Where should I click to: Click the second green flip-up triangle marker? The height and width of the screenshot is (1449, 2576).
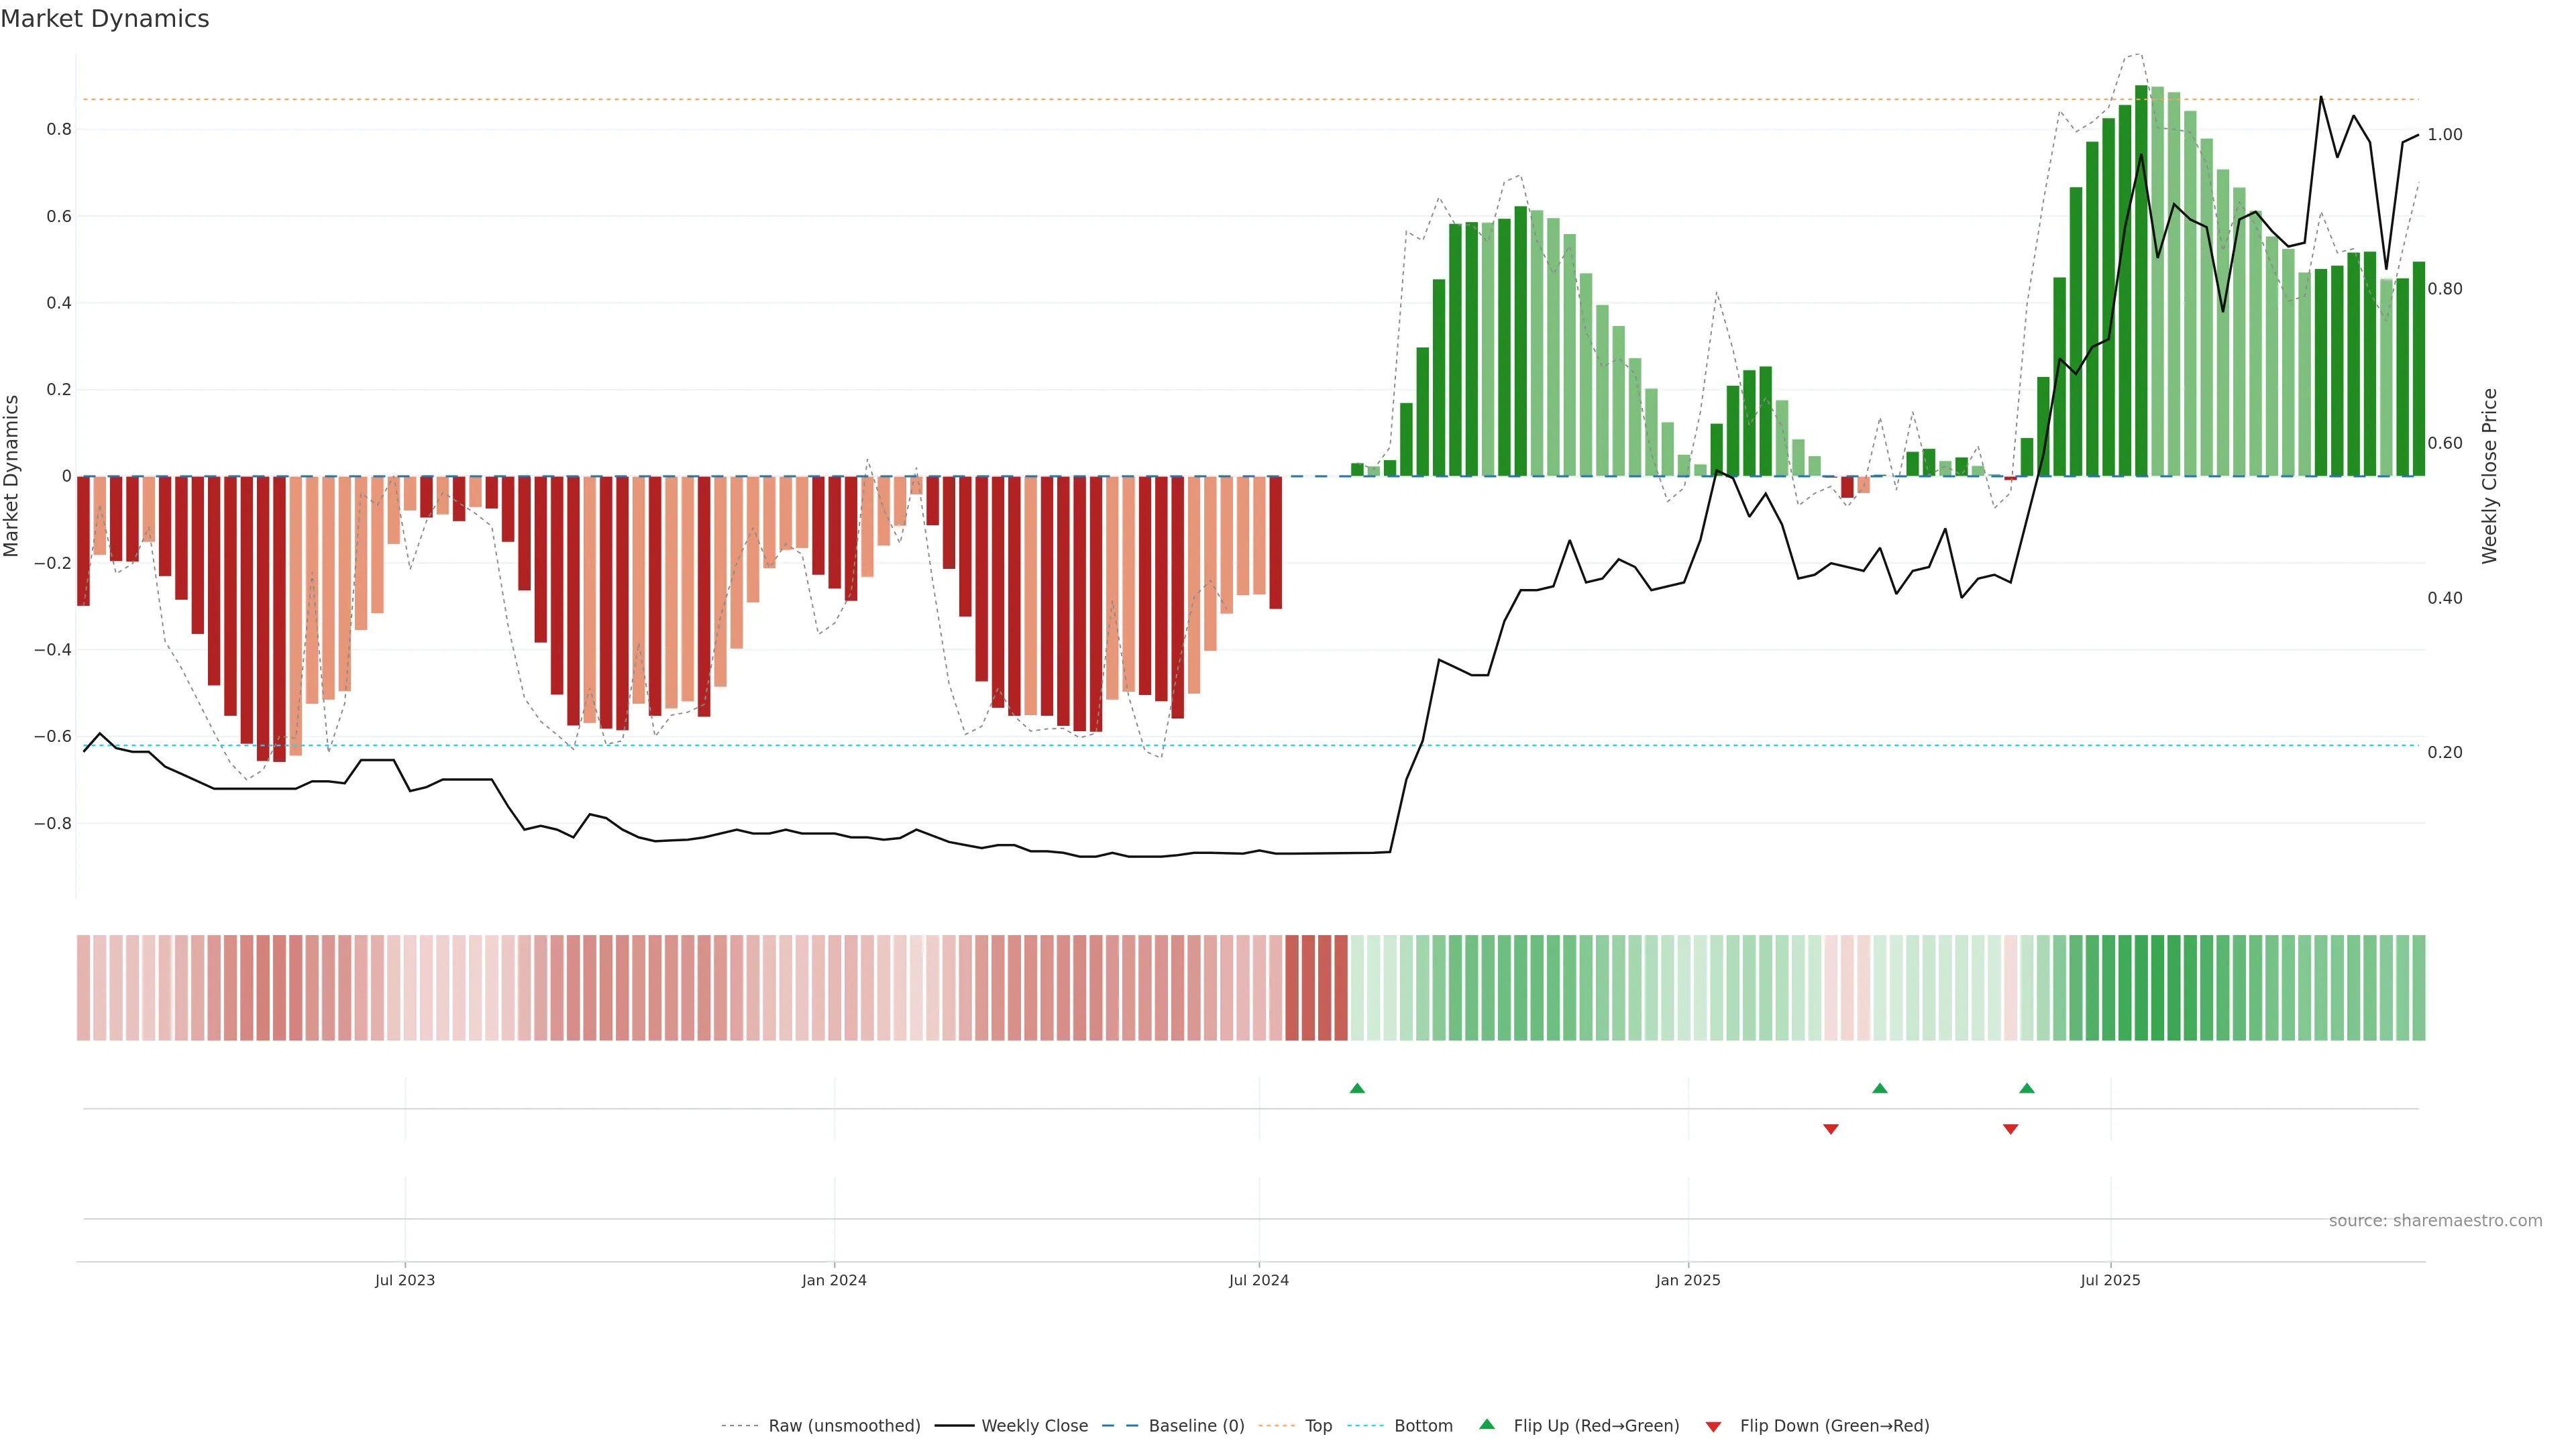(x=1880, y=1088)
